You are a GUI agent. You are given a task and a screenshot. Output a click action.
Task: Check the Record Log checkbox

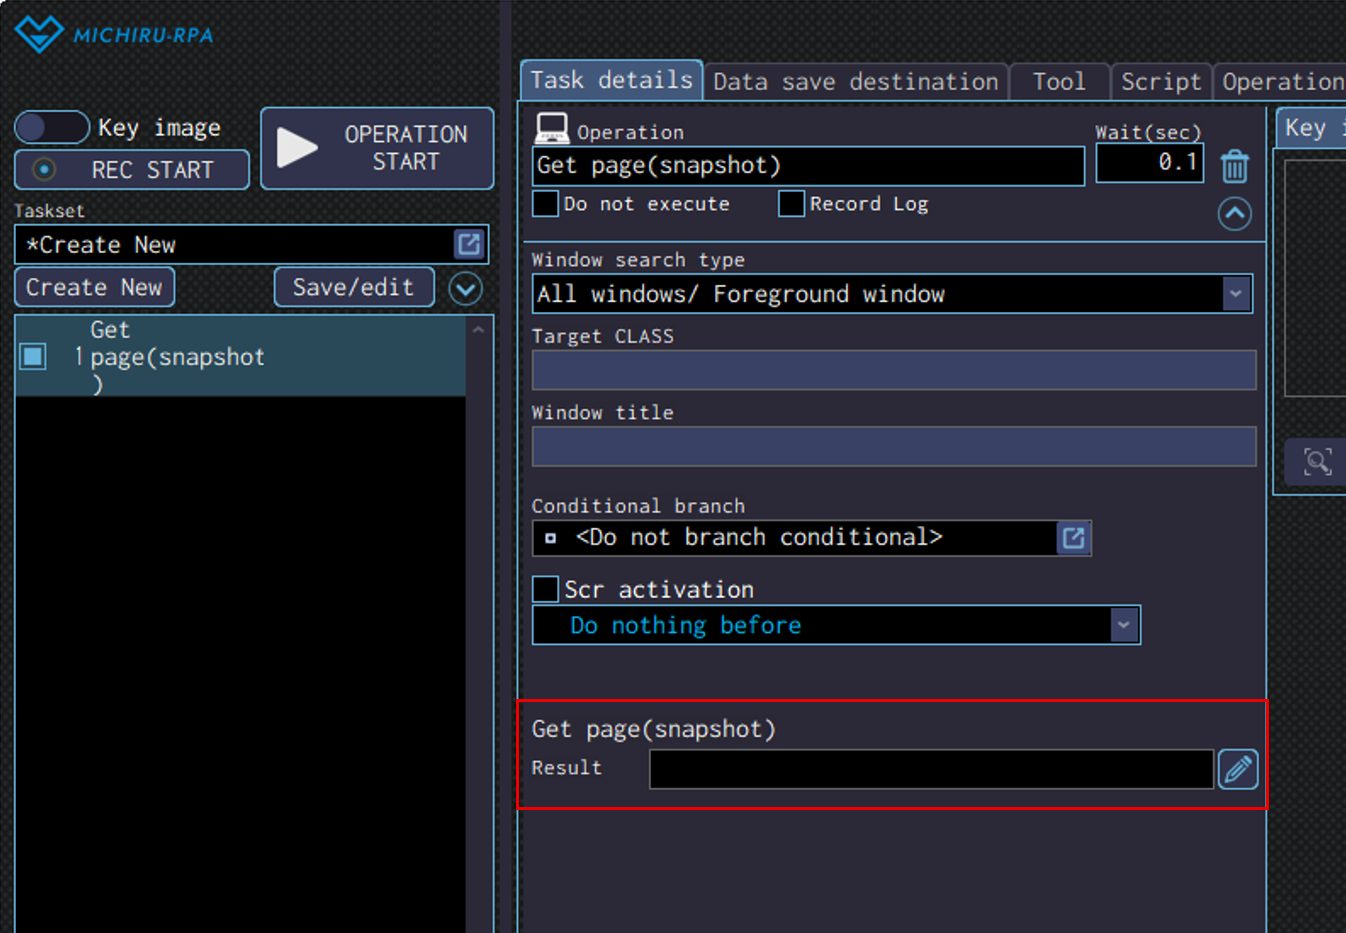(791, 204)
